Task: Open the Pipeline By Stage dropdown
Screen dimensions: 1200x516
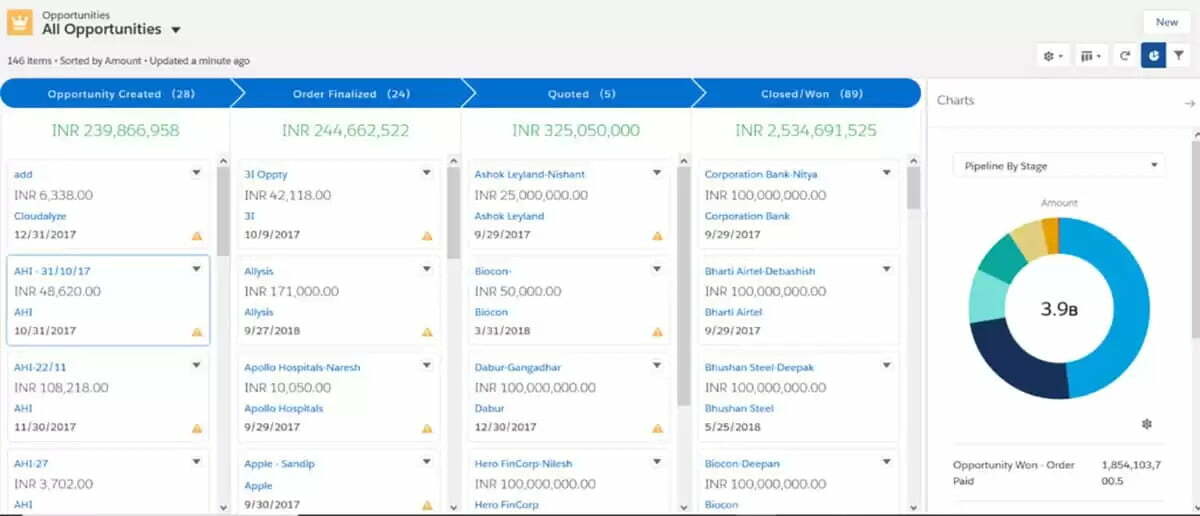Action: click(x=1058, y=166)
